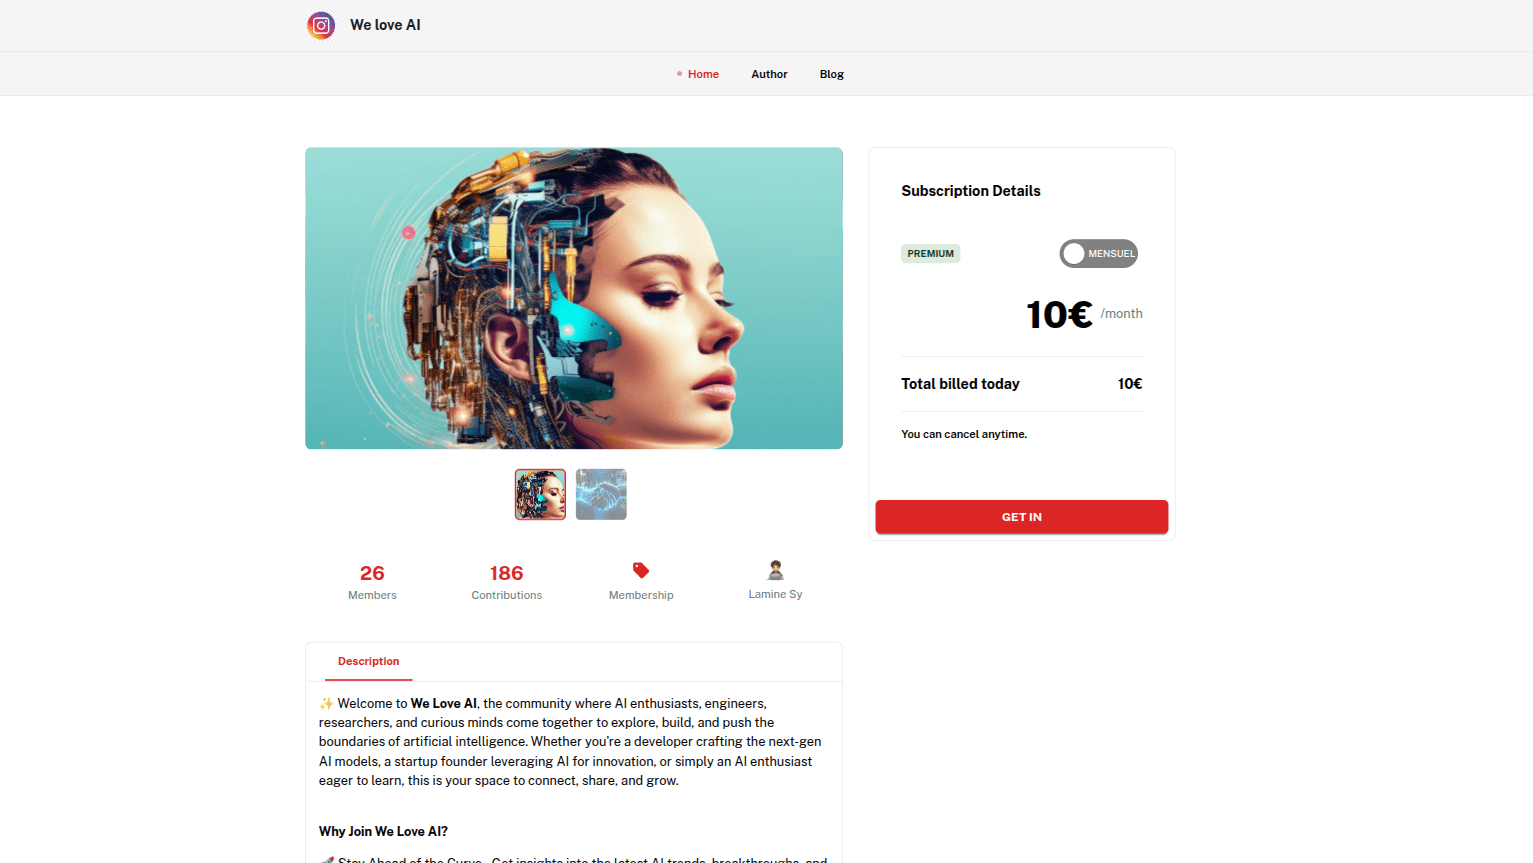Screen dimensions: 1533x863
Task: Go to the Author page
Action: pyautogui.click(x=769, y=74)
